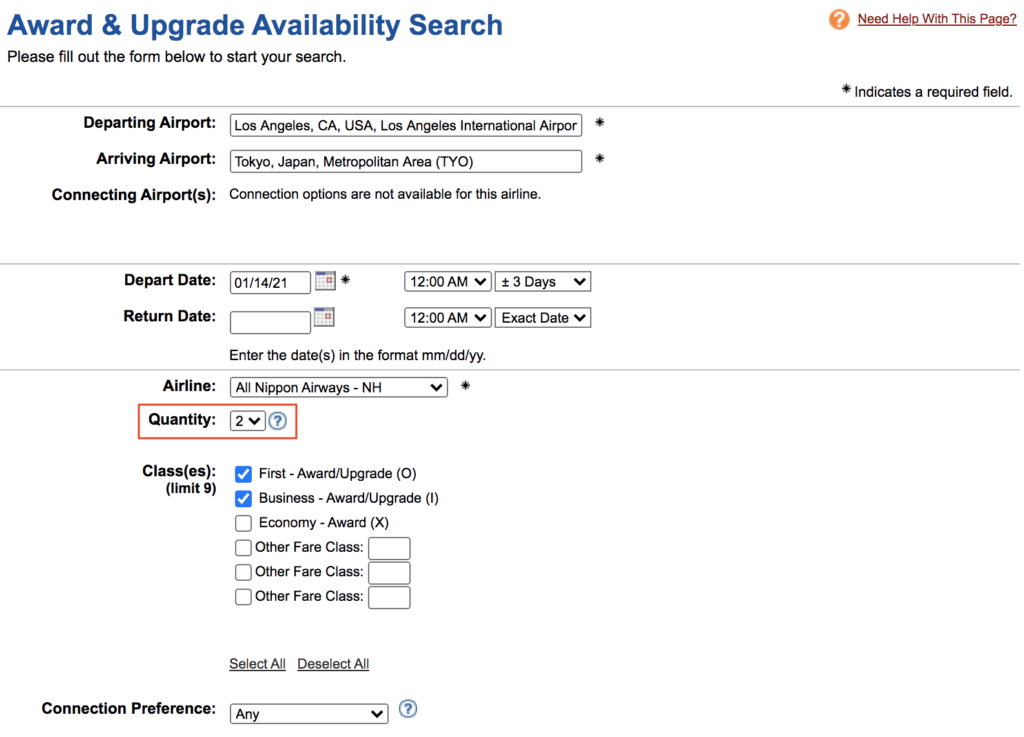Click the Depart Date text field
Screen dimensions: 1024x737
[x=270, y=283]
